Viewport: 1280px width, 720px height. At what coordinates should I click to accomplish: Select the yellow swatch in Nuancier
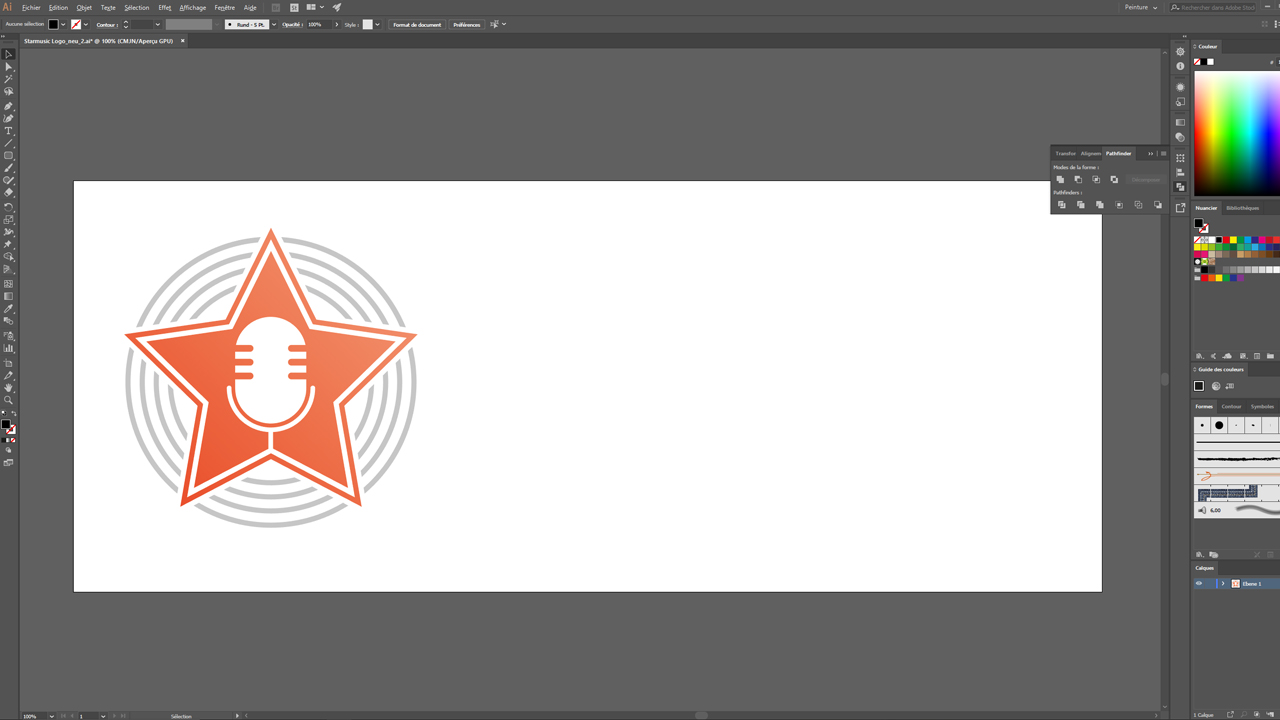1233,240
